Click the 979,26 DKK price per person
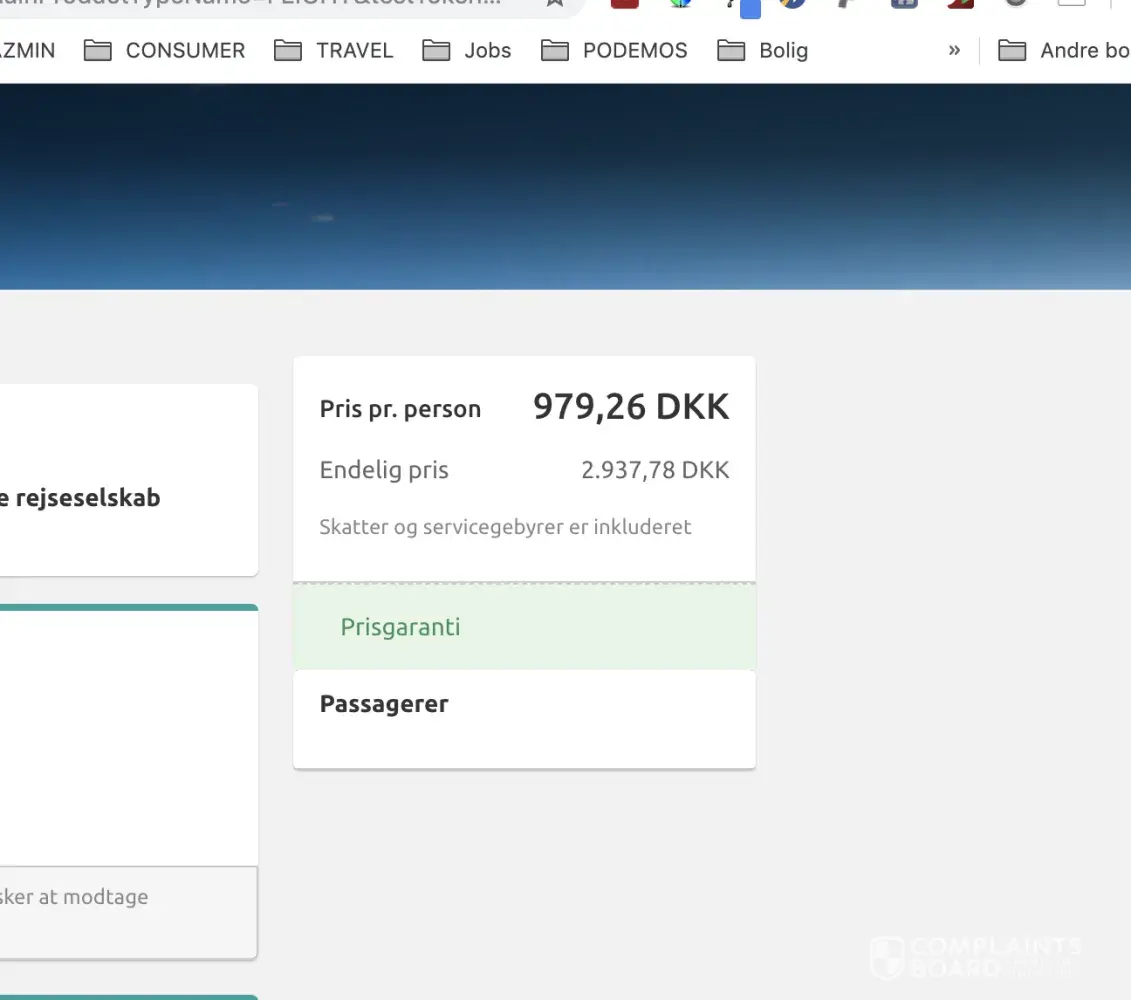 631,407
